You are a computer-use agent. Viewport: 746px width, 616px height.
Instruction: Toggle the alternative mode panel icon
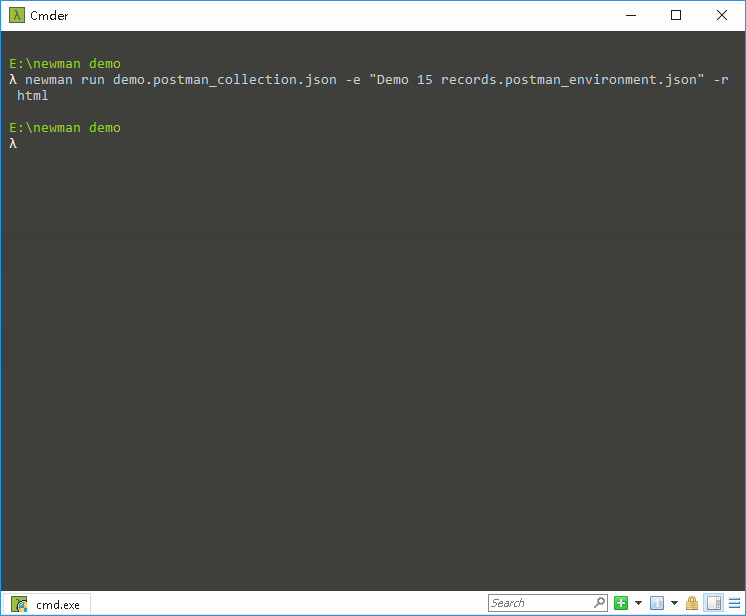point(714,603)
